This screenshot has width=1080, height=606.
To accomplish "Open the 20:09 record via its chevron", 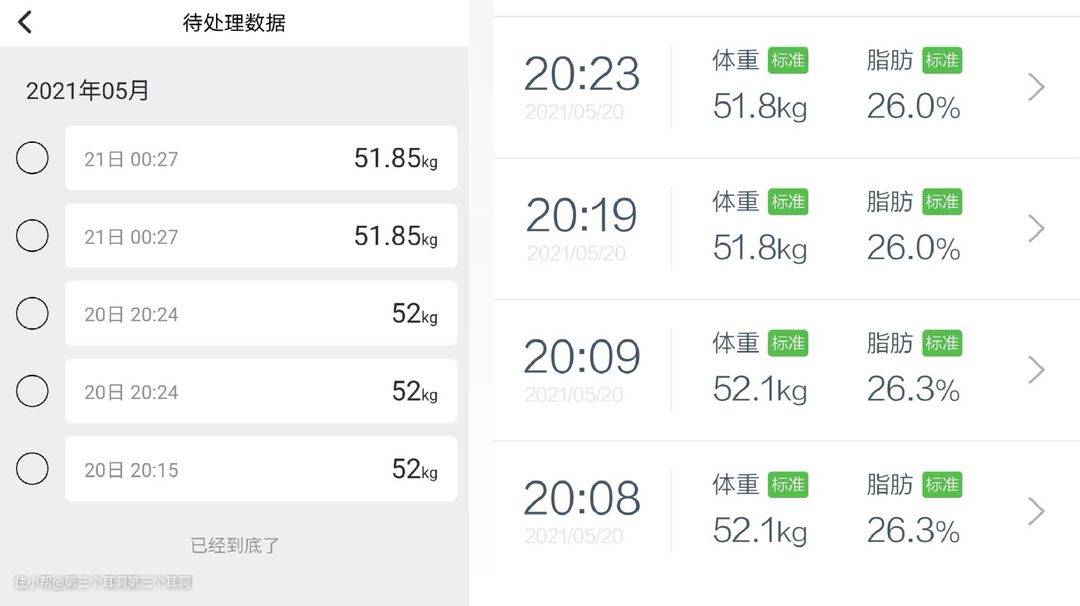I will 1037,370.
